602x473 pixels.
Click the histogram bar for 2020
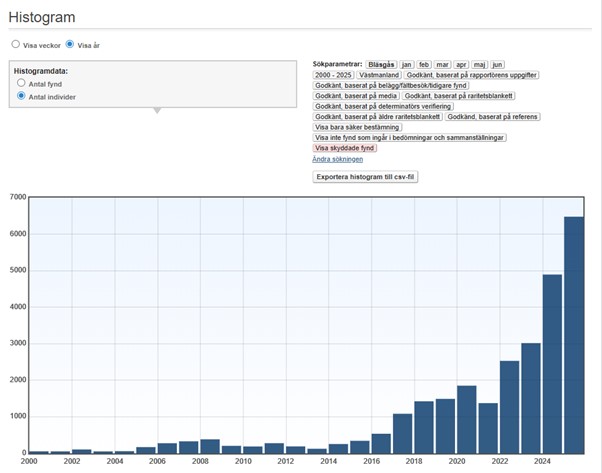[x=466, y=420]
